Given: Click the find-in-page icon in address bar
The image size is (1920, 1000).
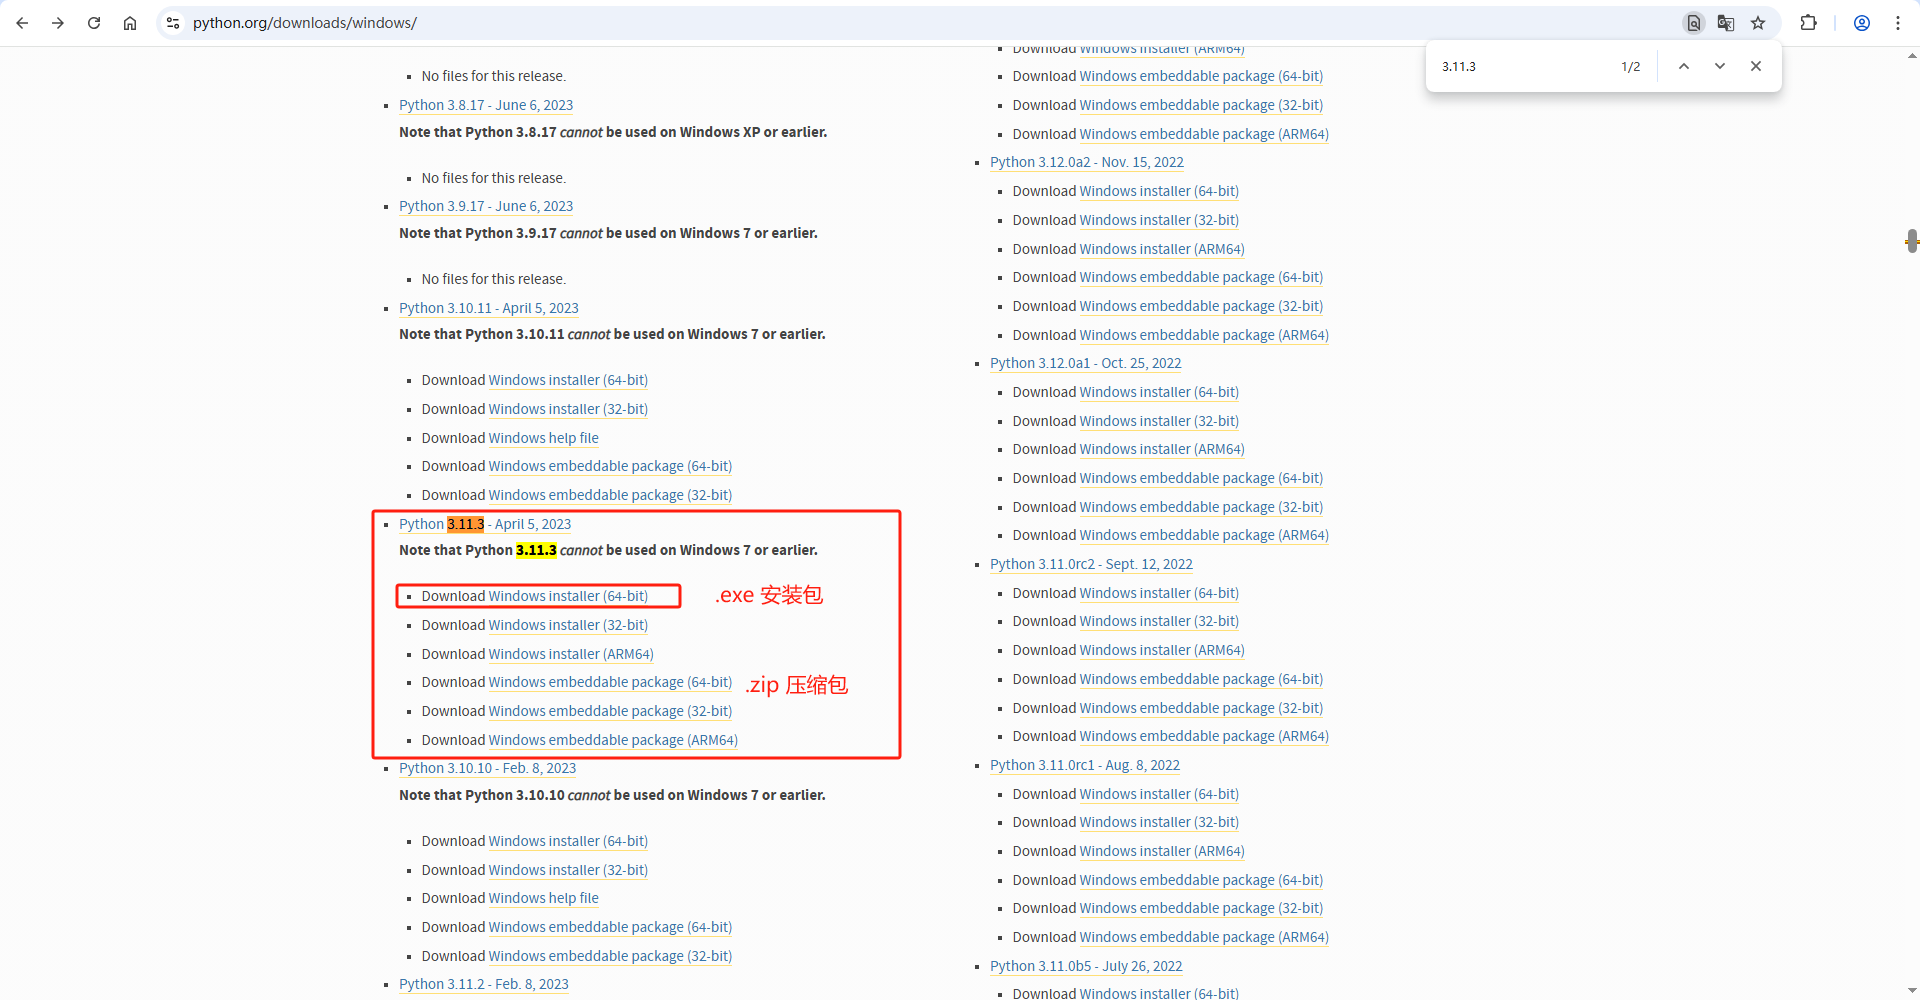Looking at the screenshot, I should (x=1694, y=23).
